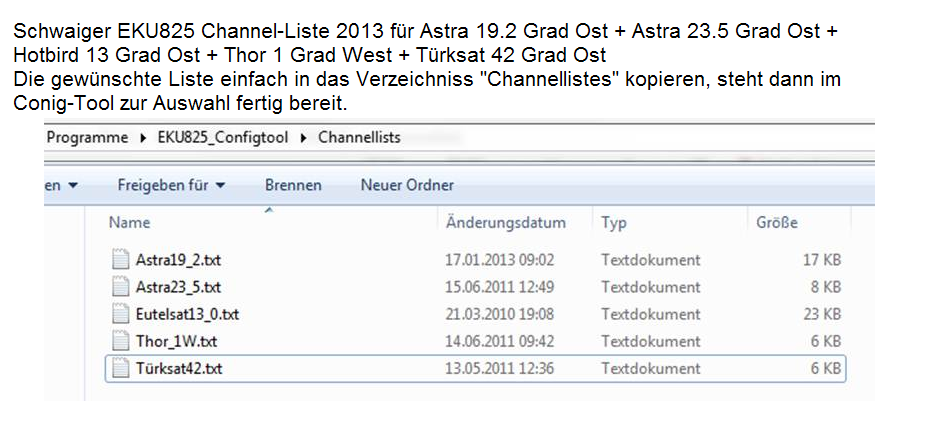
Task: Sort by Änderungsdatum column header
Action: point(505,223)
